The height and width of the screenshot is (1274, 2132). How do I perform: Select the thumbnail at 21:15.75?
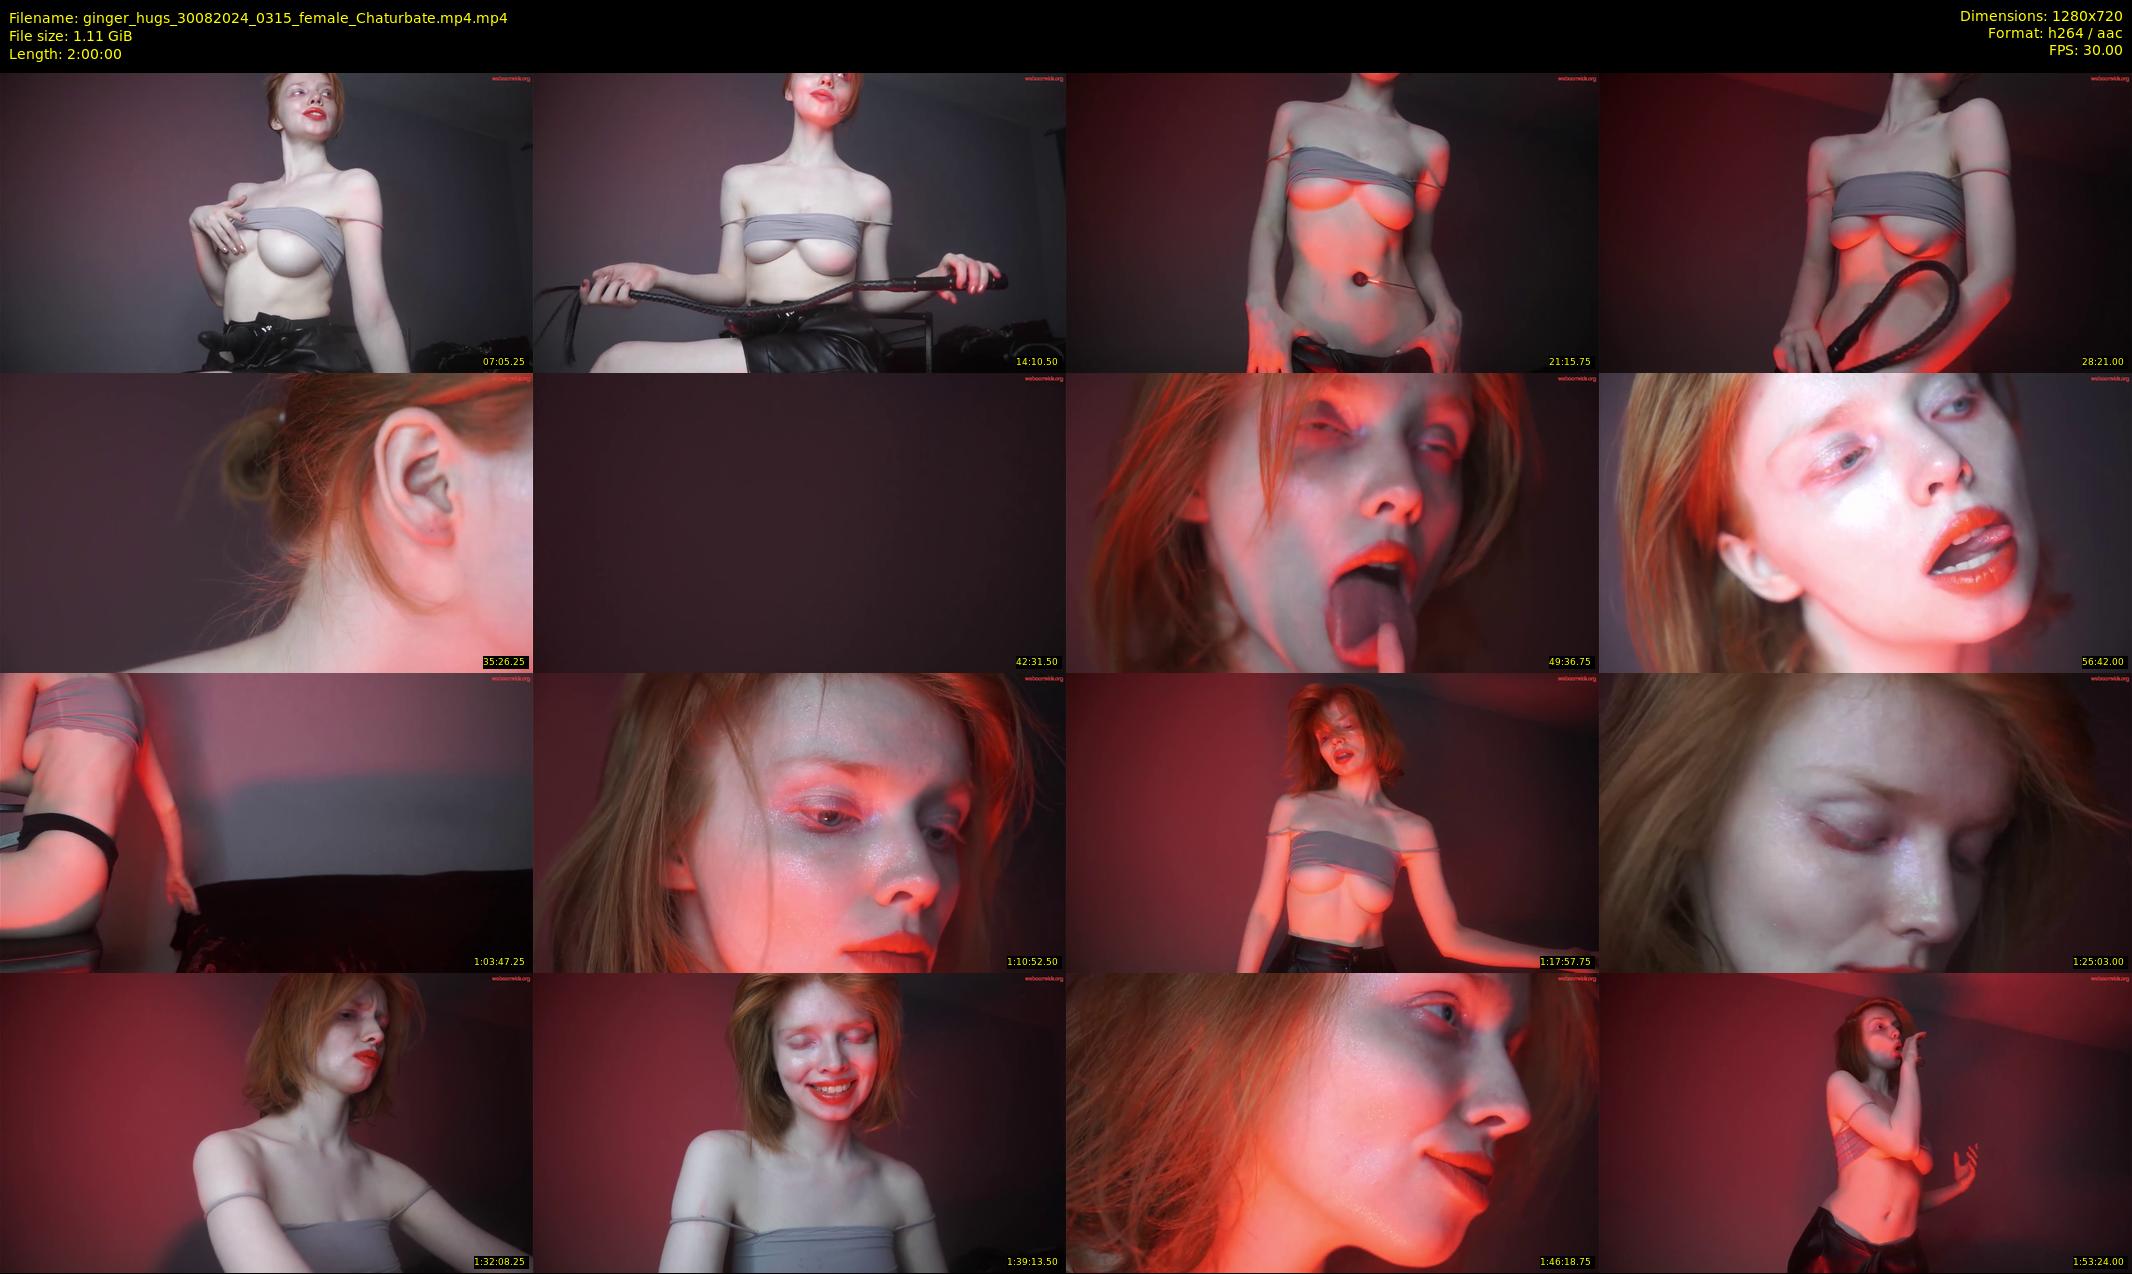pos(1332,222)
